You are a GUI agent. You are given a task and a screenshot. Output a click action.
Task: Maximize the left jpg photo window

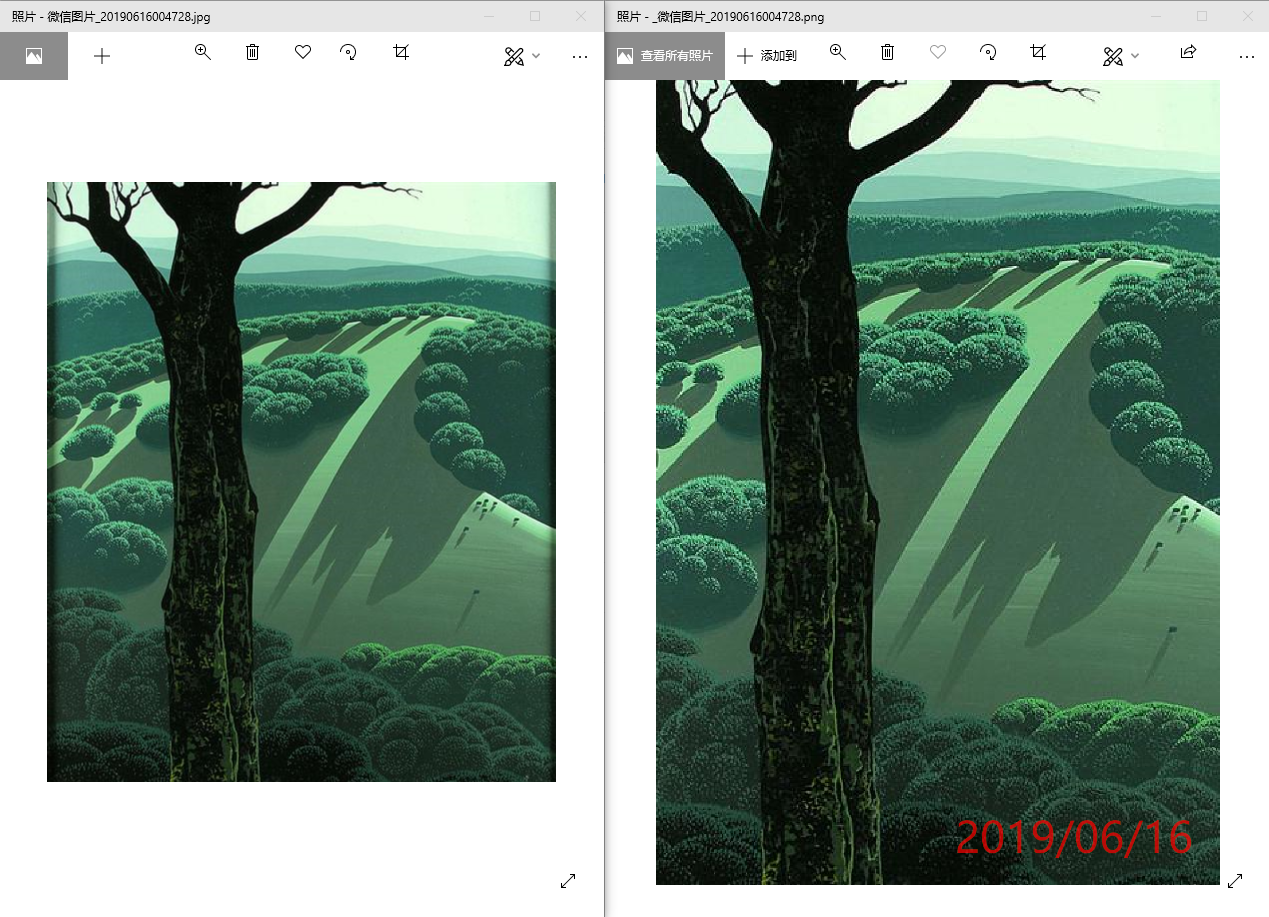(x=535, y=16)
